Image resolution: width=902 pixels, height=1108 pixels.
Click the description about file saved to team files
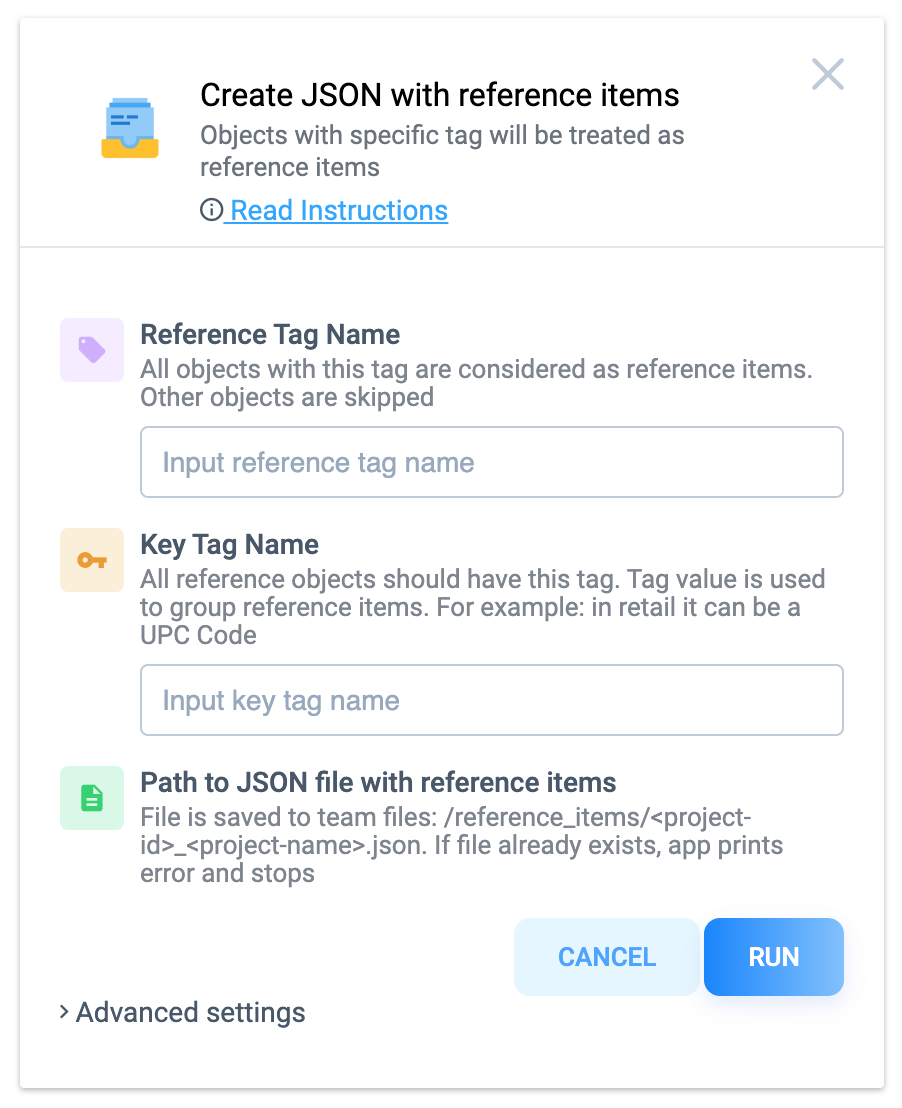[462, 845]
